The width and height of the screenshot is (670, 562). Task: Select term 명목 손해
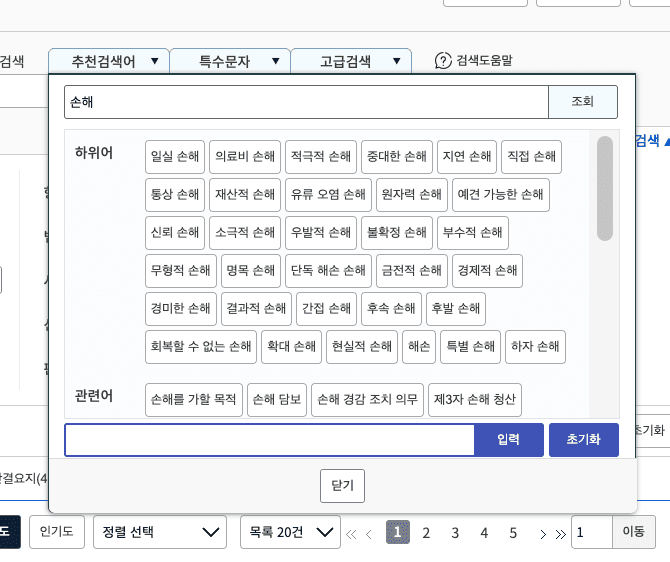coord(251,271)
